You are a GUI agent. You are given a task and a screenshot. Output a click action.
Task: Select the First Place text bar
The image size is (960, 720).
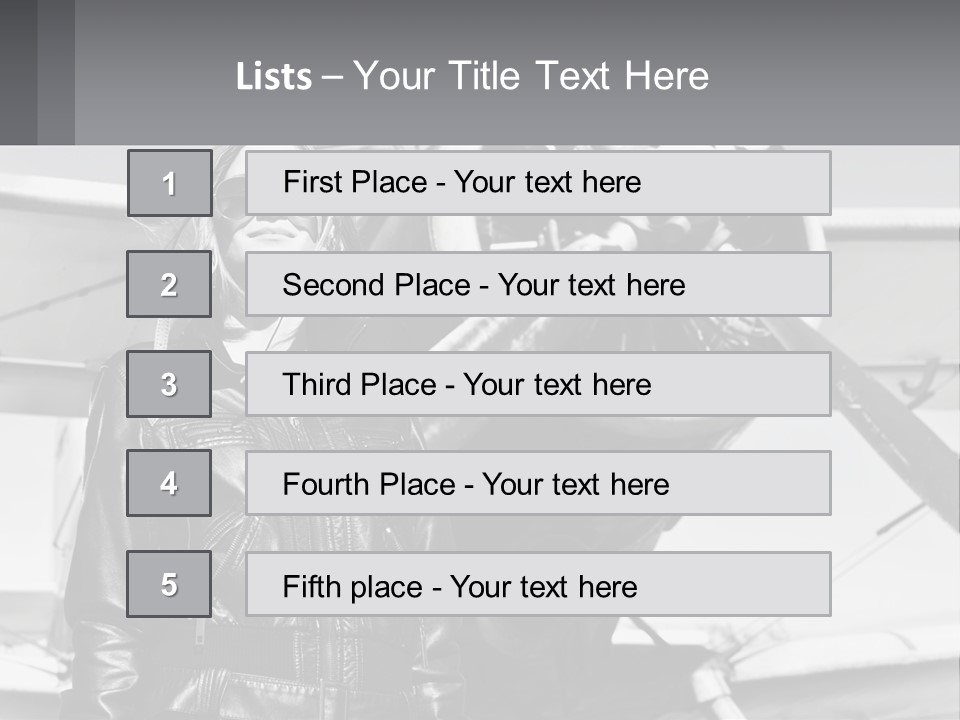tap(538, 183)
